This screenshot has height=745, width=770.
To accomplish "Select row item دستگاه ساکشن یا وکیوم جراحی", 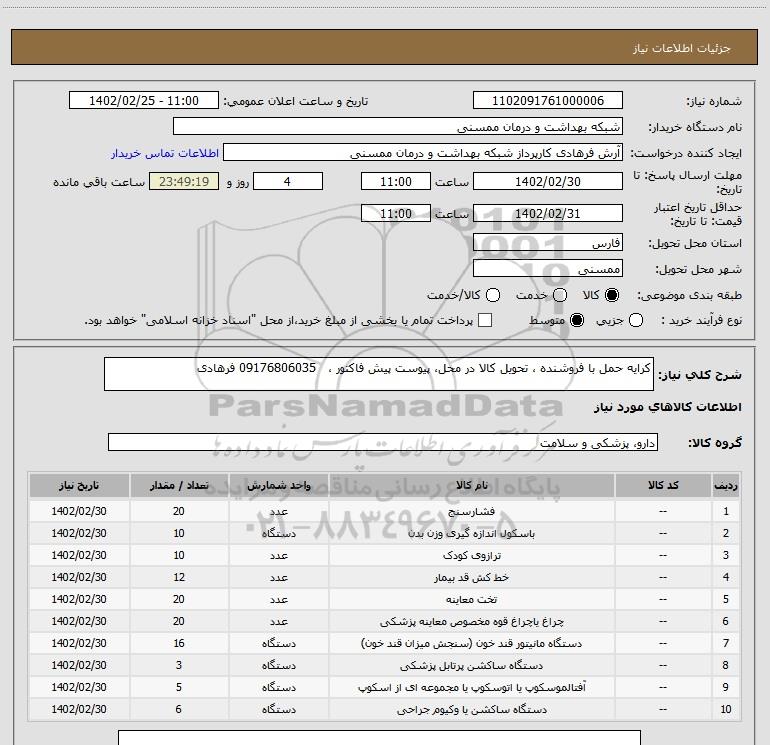I will 471,710.
